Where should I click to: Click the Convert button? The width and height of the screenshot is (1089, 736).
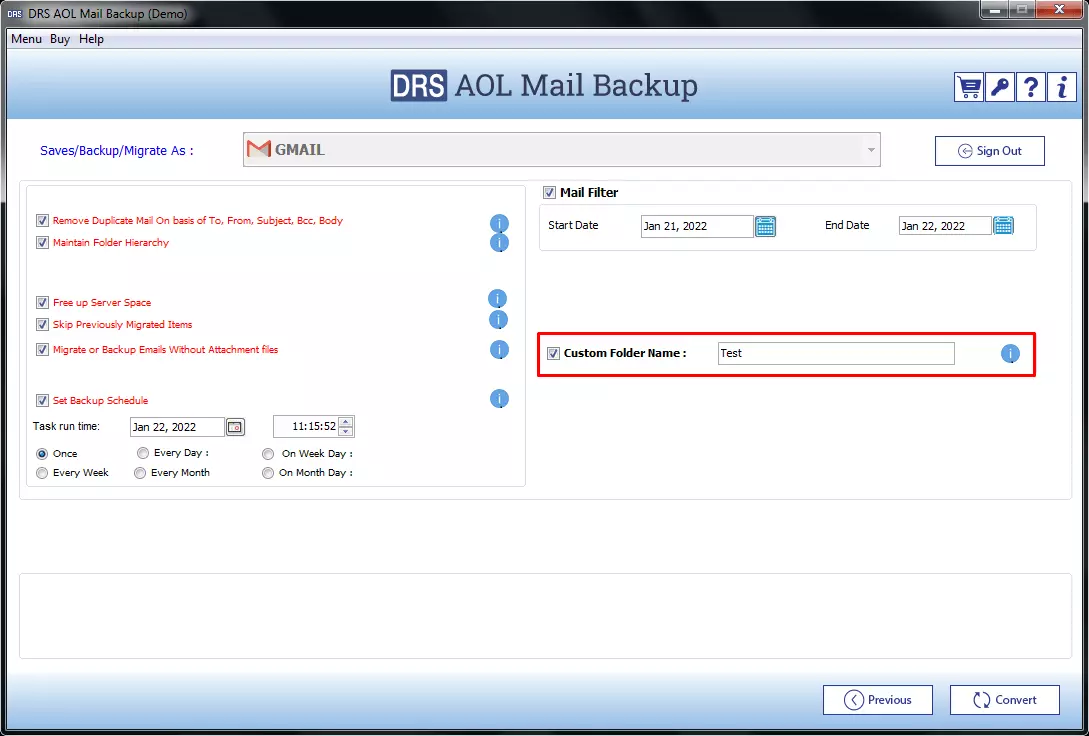pyautogui.click(x=1005, y=700)
